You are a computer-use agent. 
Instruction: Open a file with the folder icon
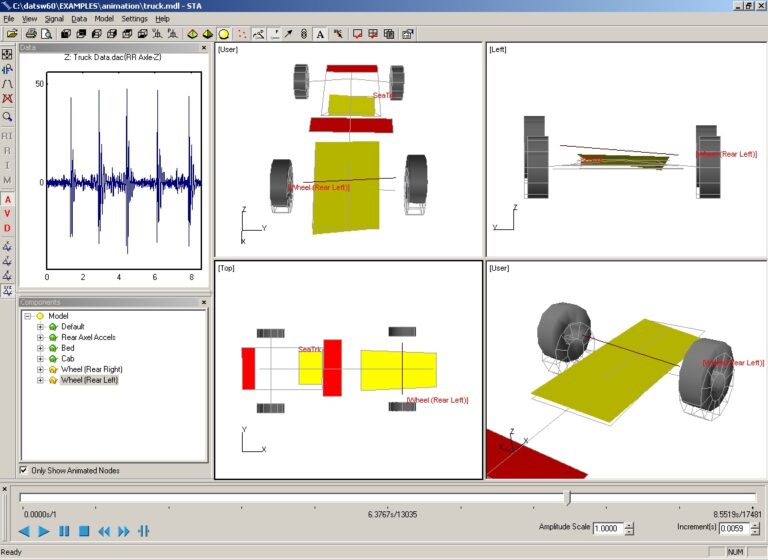[x=12, y=34]
